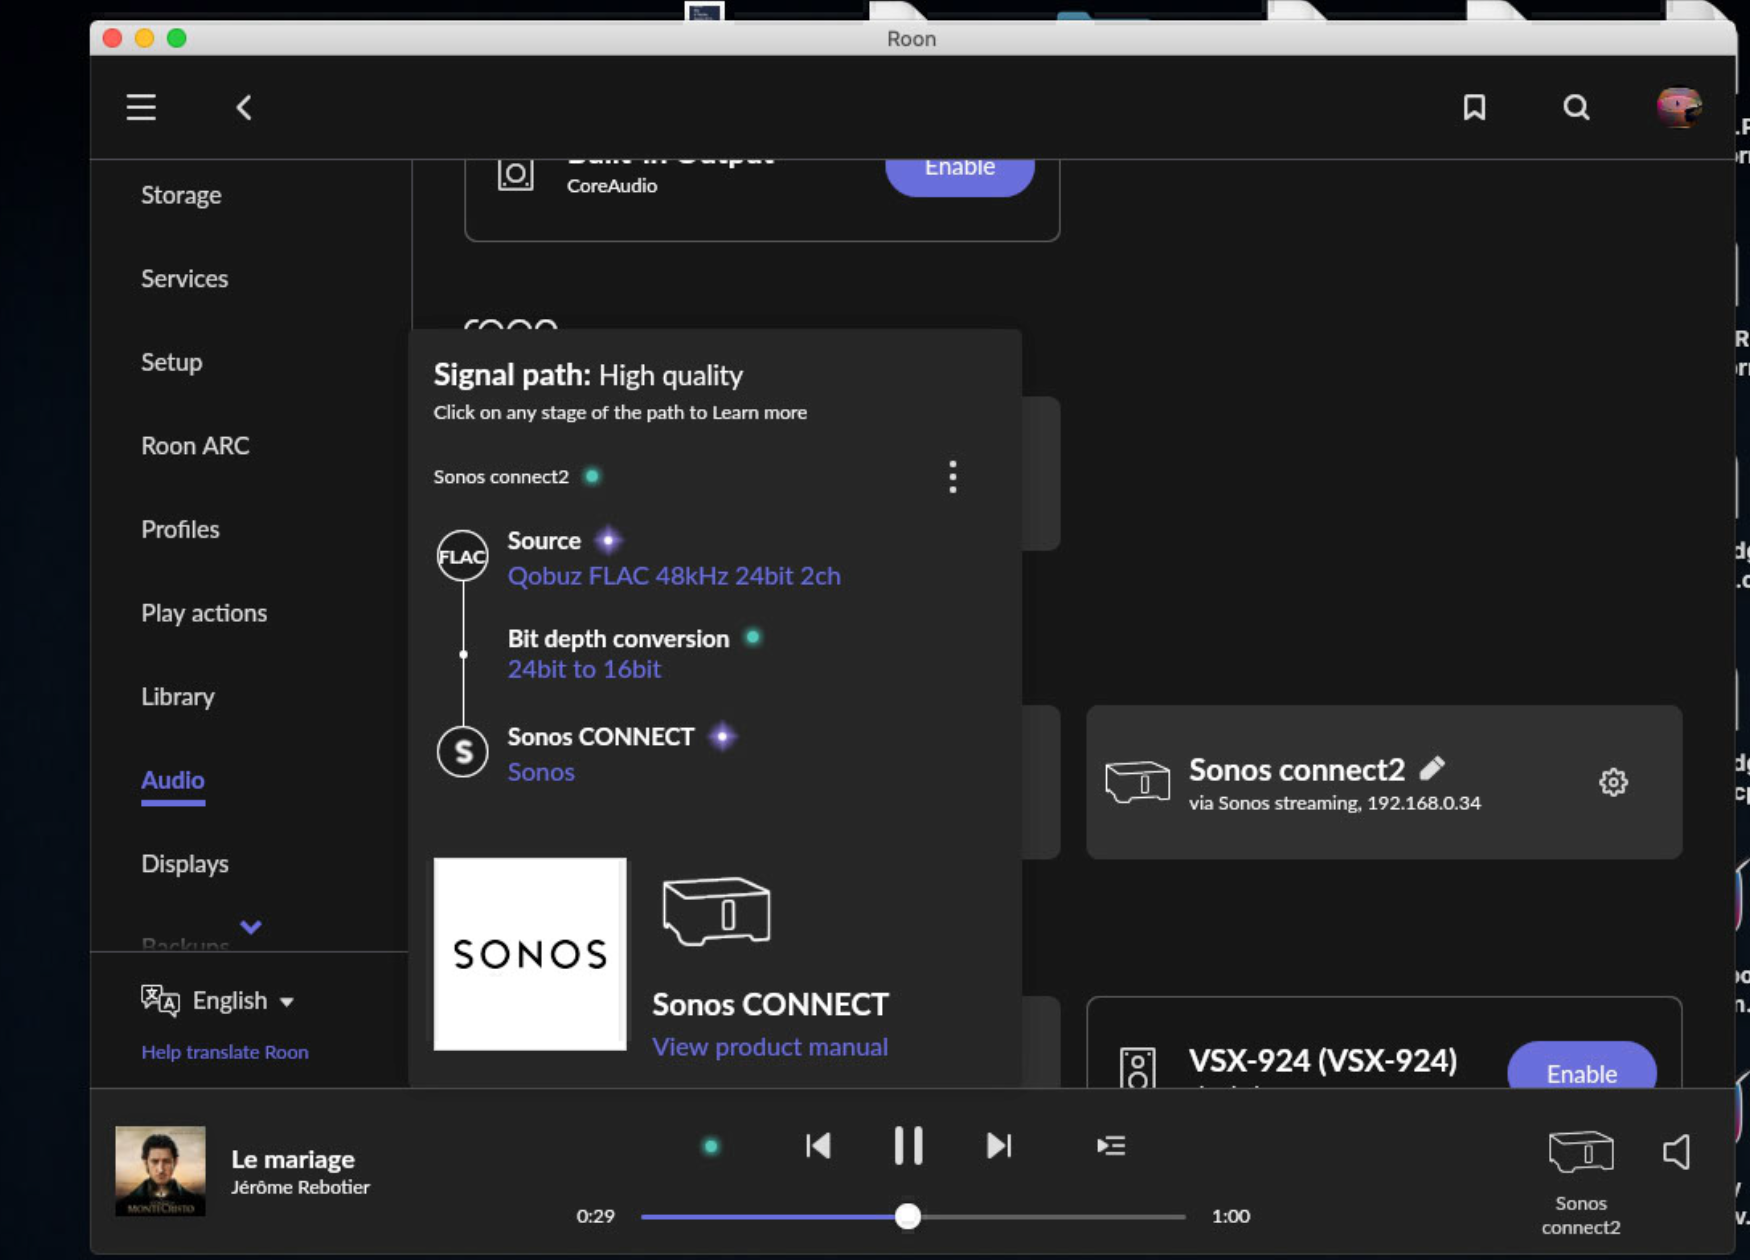The width and height of the screenshot is (1750, 1260).
Task: Open the Roon ARC settings tab
Action: click(x=195, y=446)
